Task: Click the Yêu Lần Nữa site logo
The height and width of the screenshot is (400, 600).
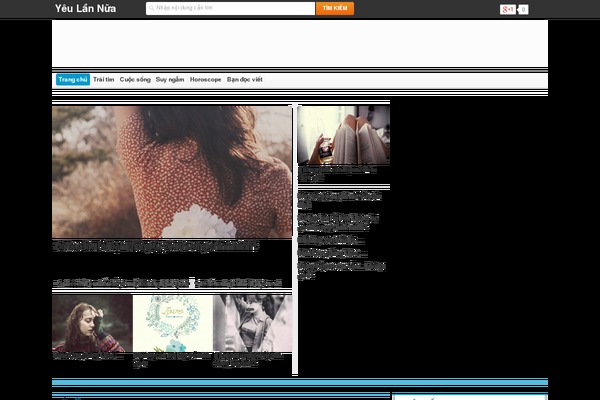Action: [x=85, y=8]
